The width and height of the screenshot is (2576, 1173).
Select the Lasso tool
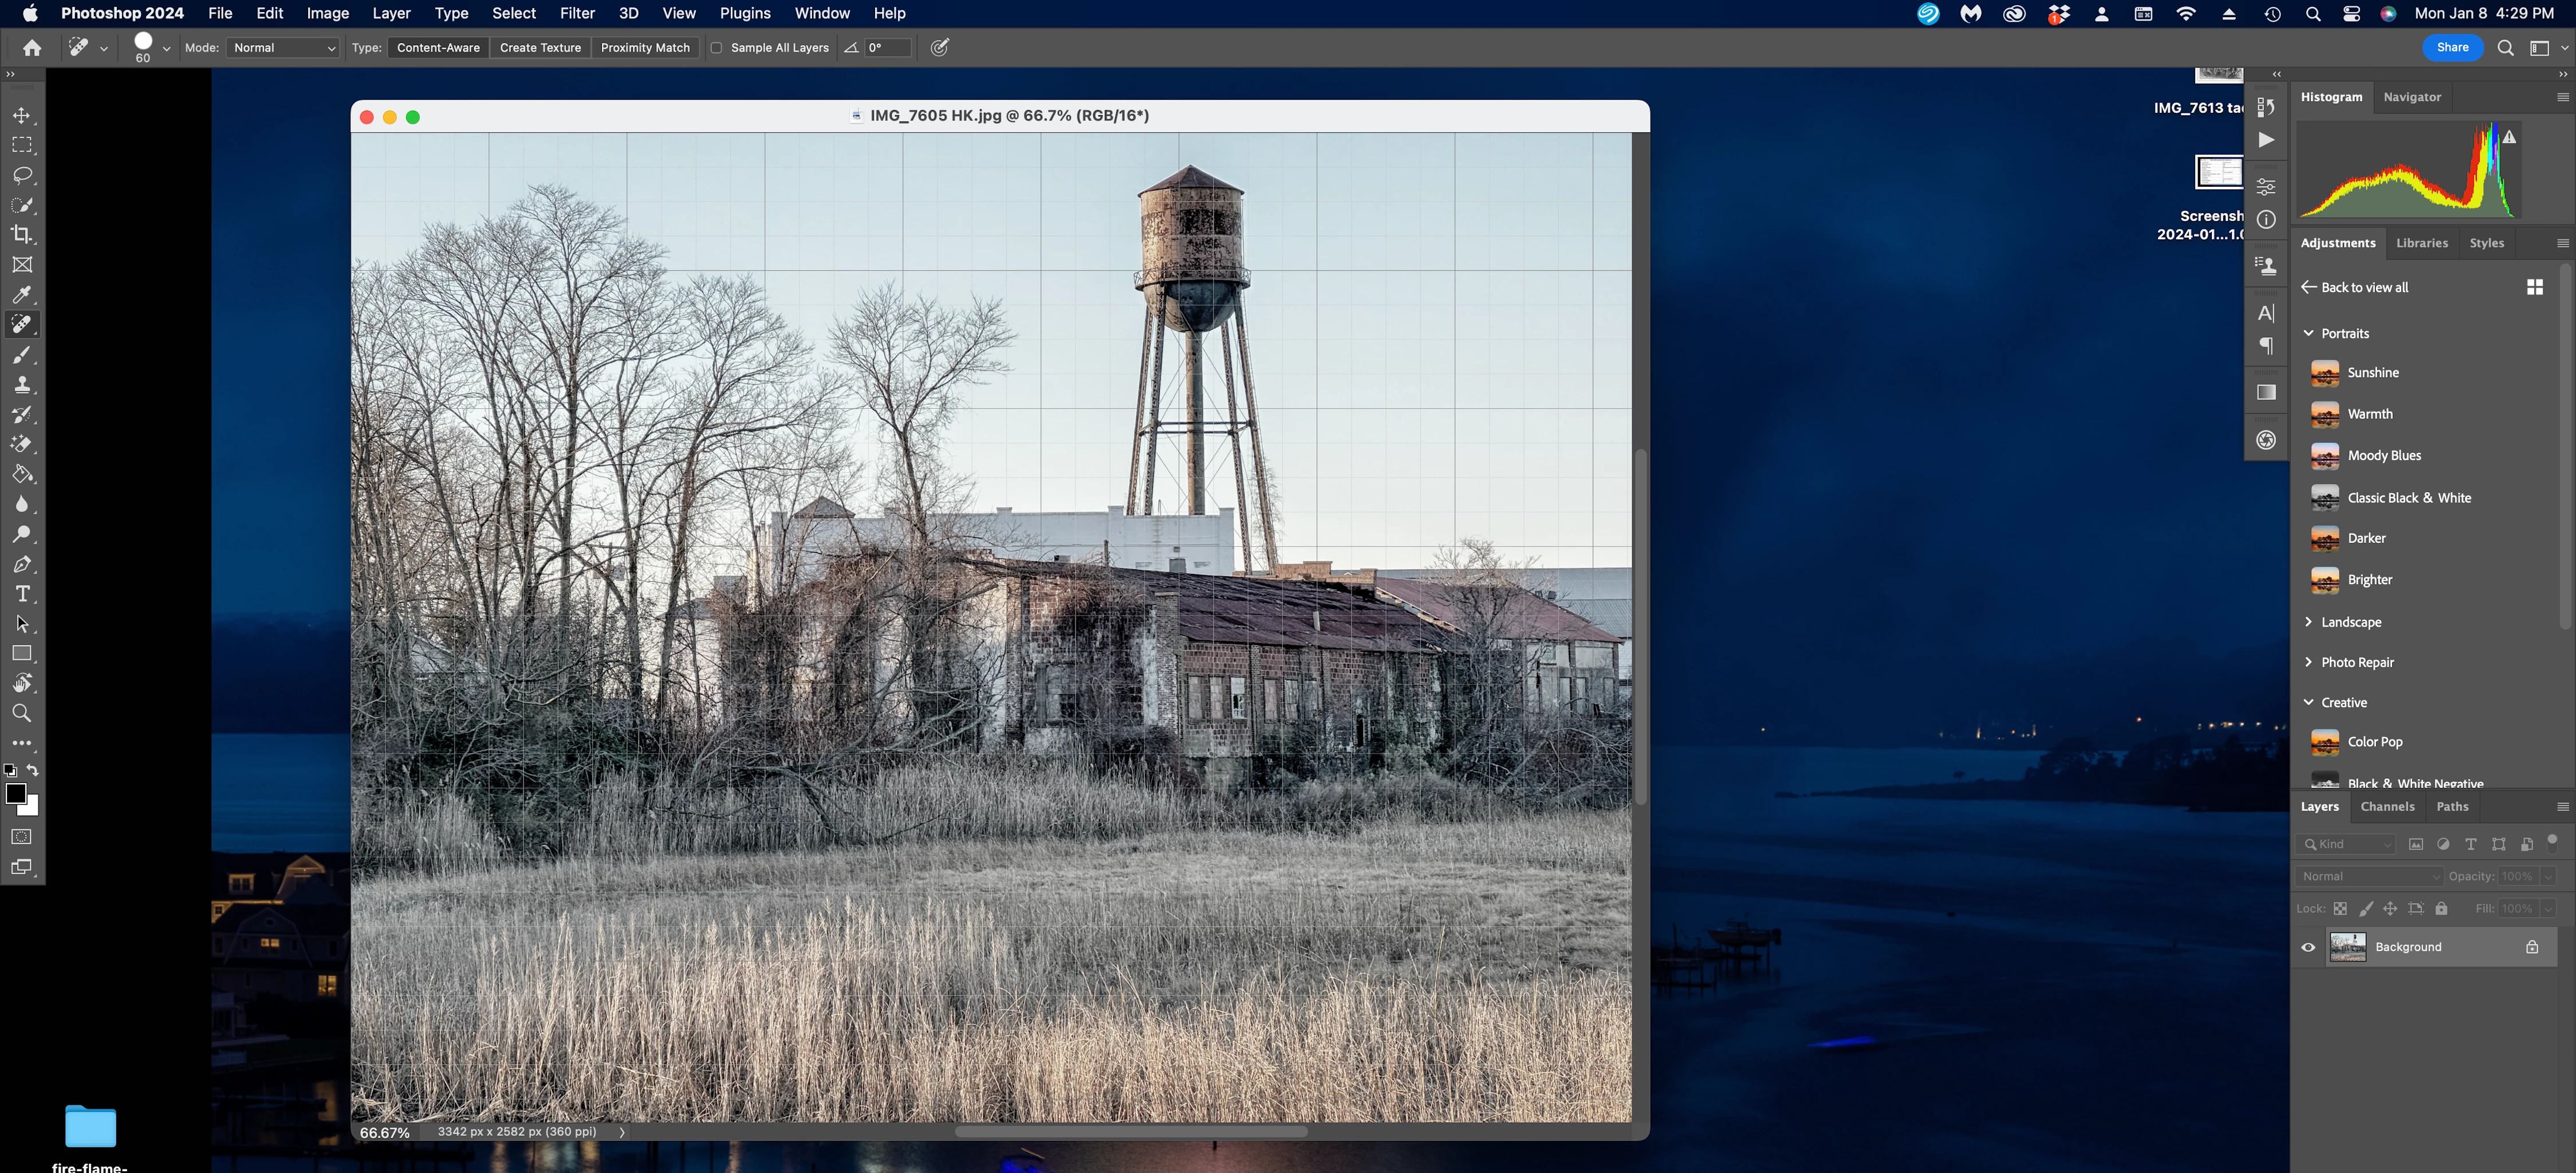pyautogui.click(x=21, y=176)
